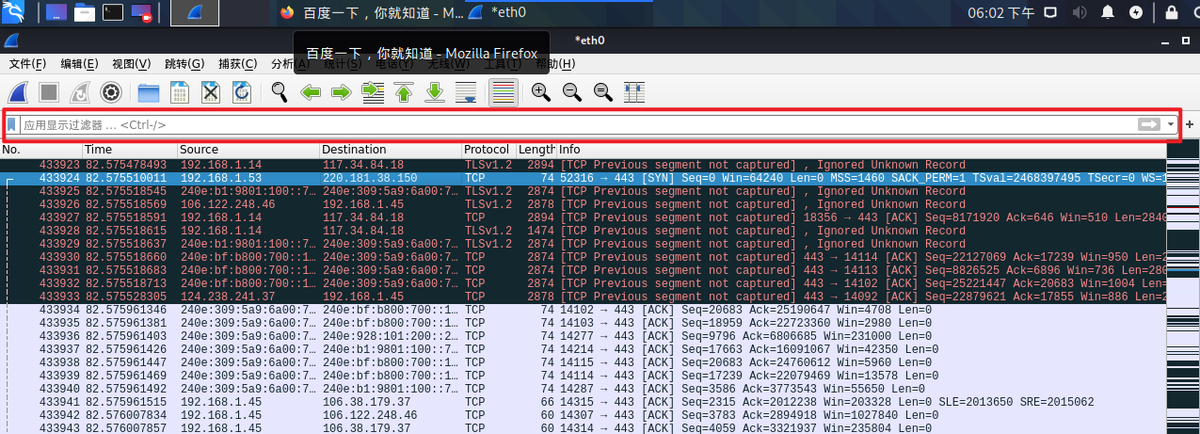
Task: Sort by the Protocol column header
Action: [x=486, y=149]
